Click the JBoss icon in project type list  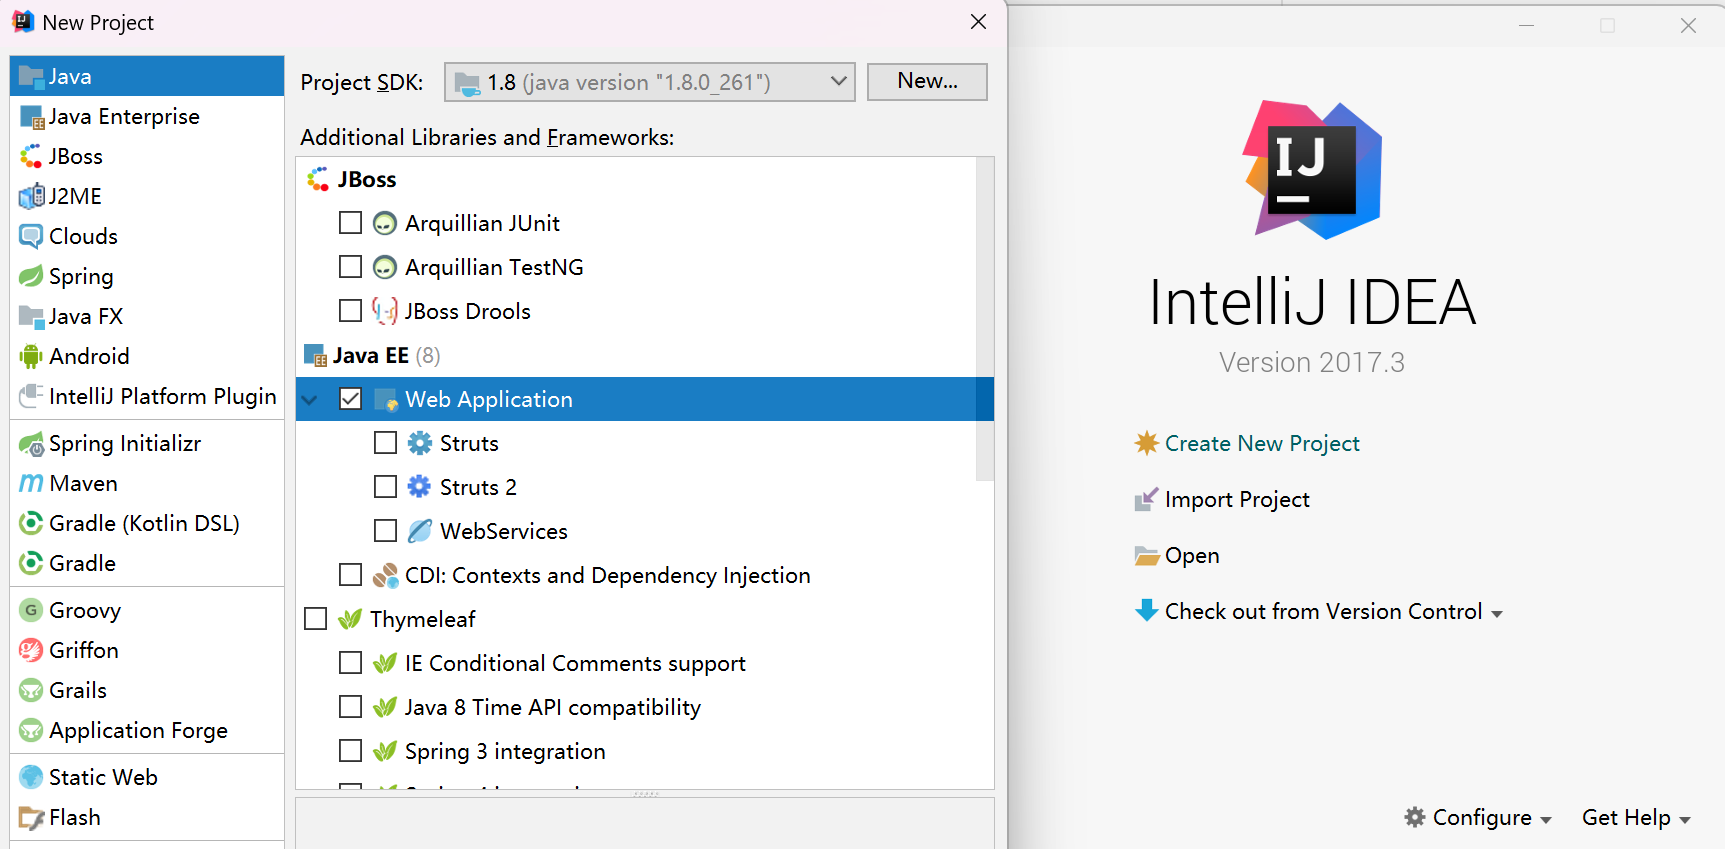click(31, 157)
